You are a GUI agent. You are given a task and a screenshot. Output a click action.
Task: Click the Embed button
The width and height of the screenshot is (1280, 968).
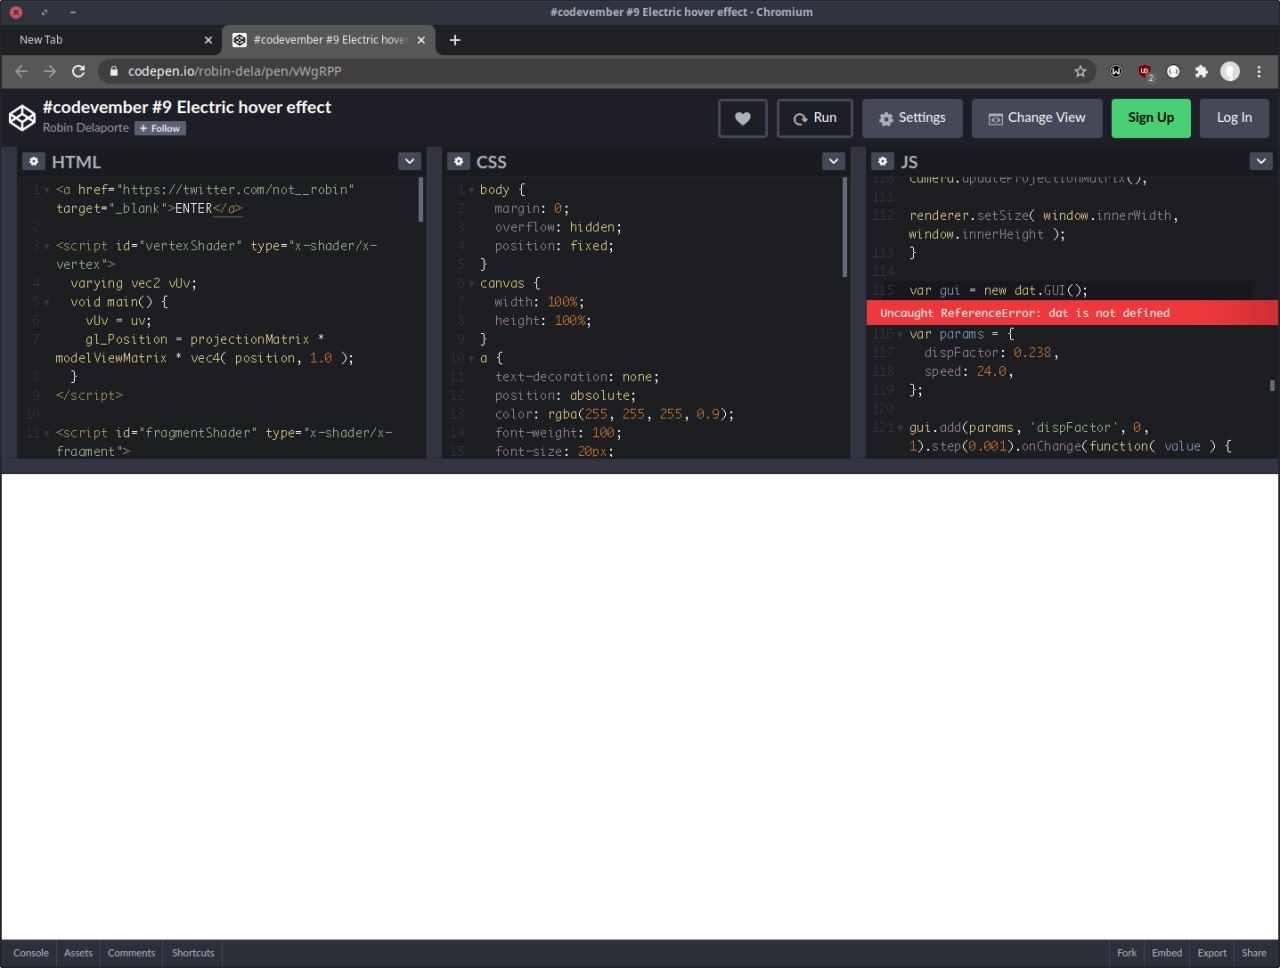(x=1167, y=953)
